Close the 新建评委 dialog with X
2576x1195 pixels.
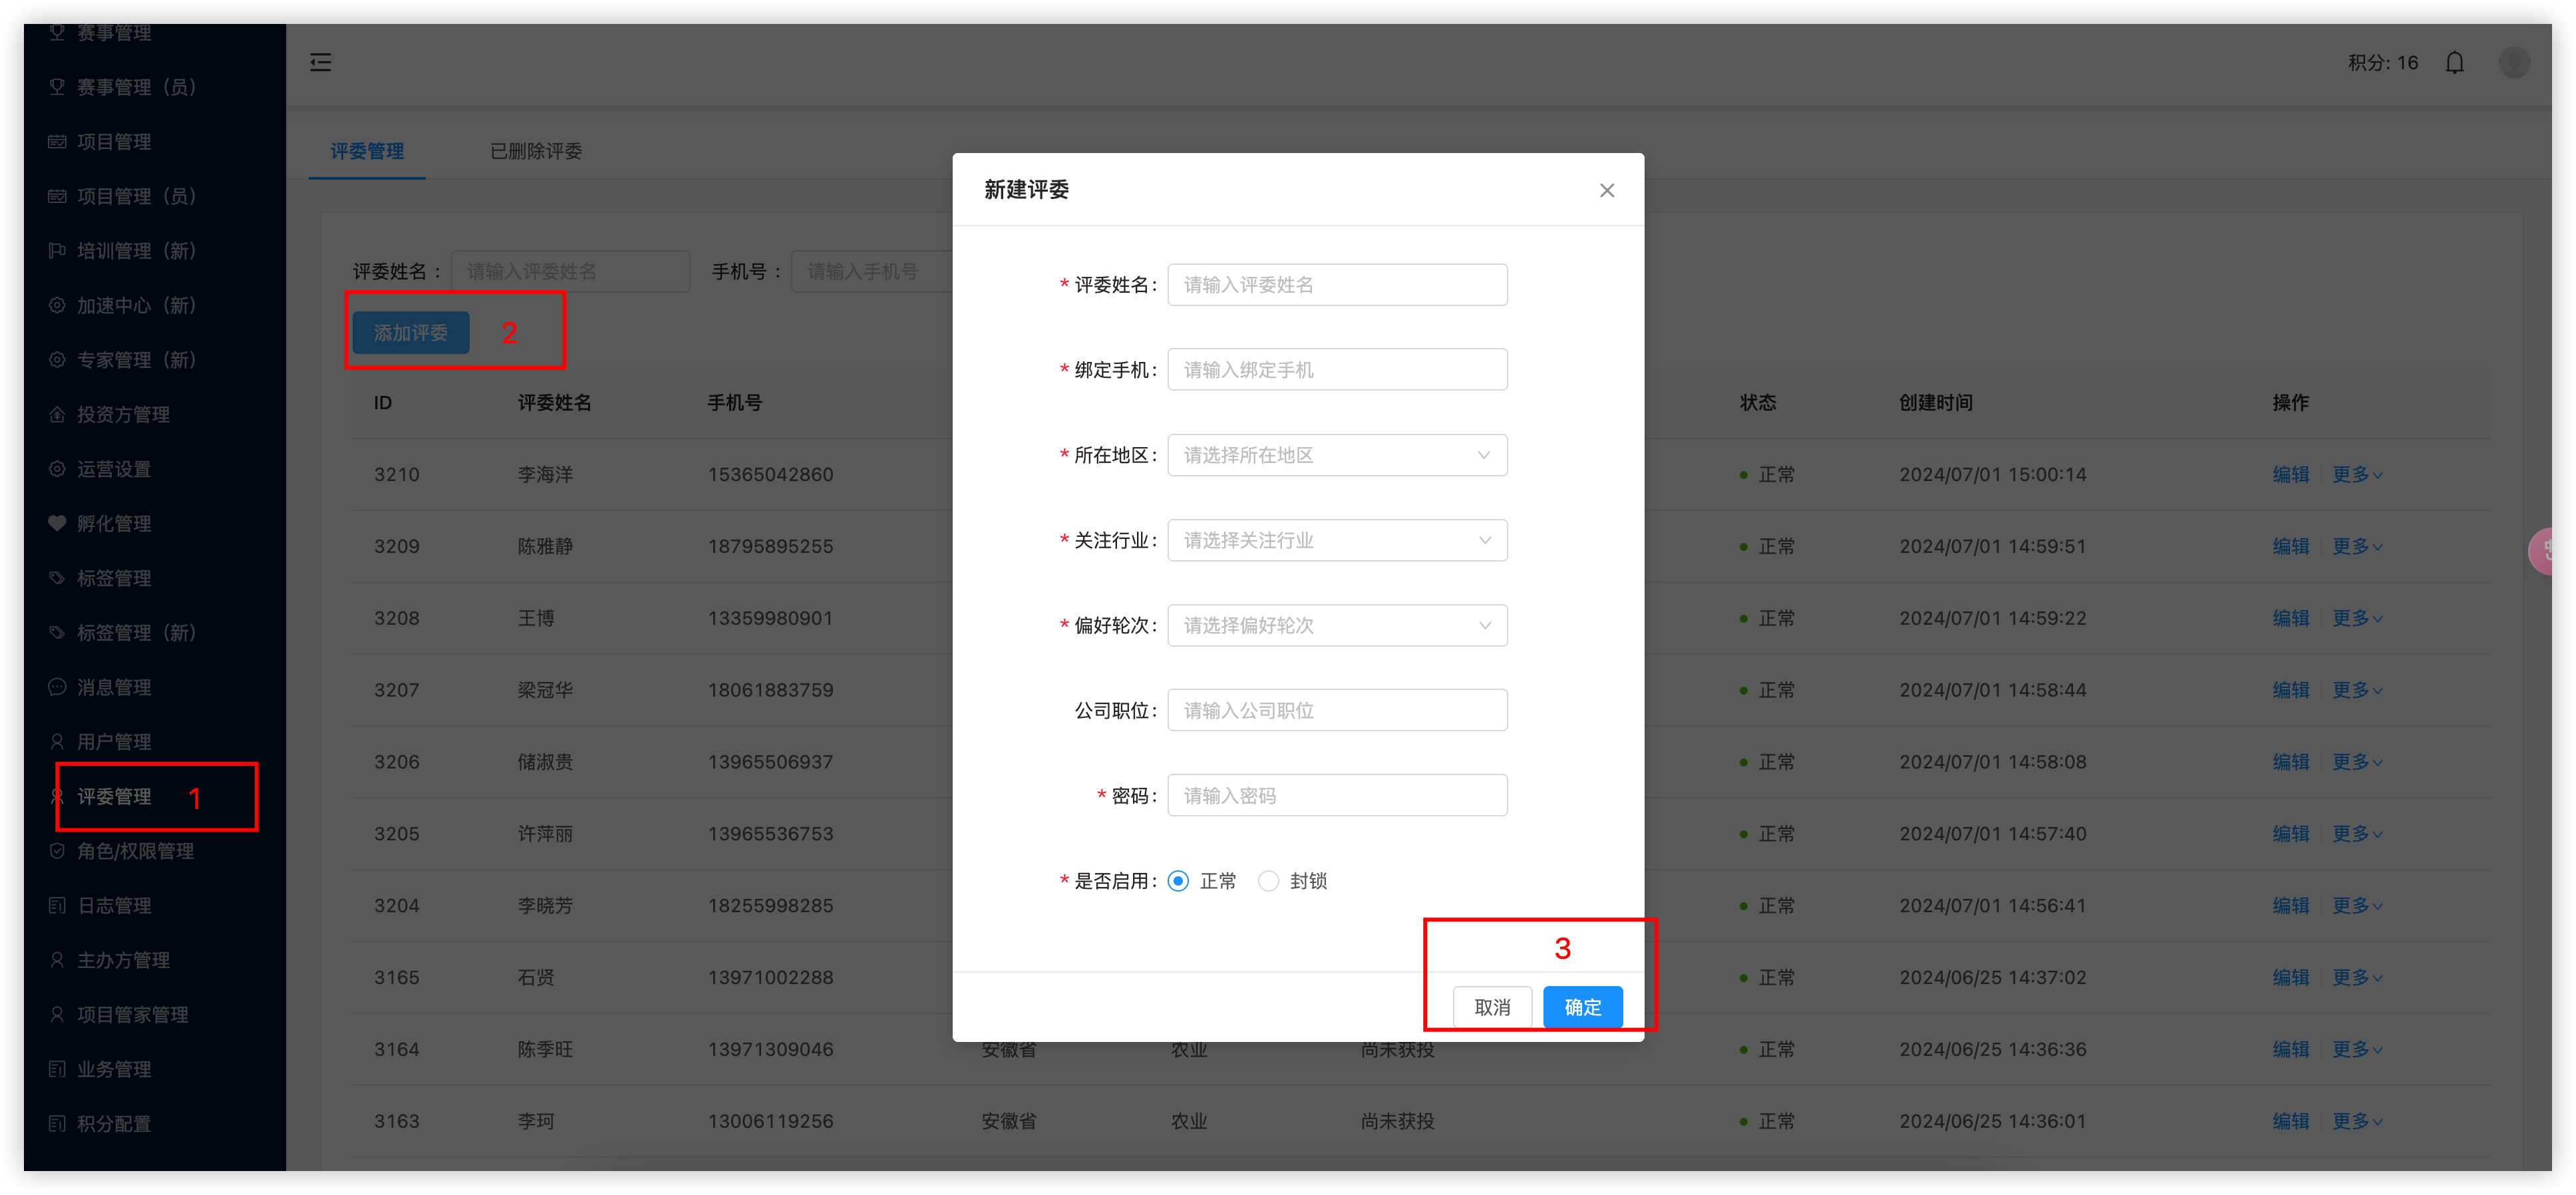1606,190
